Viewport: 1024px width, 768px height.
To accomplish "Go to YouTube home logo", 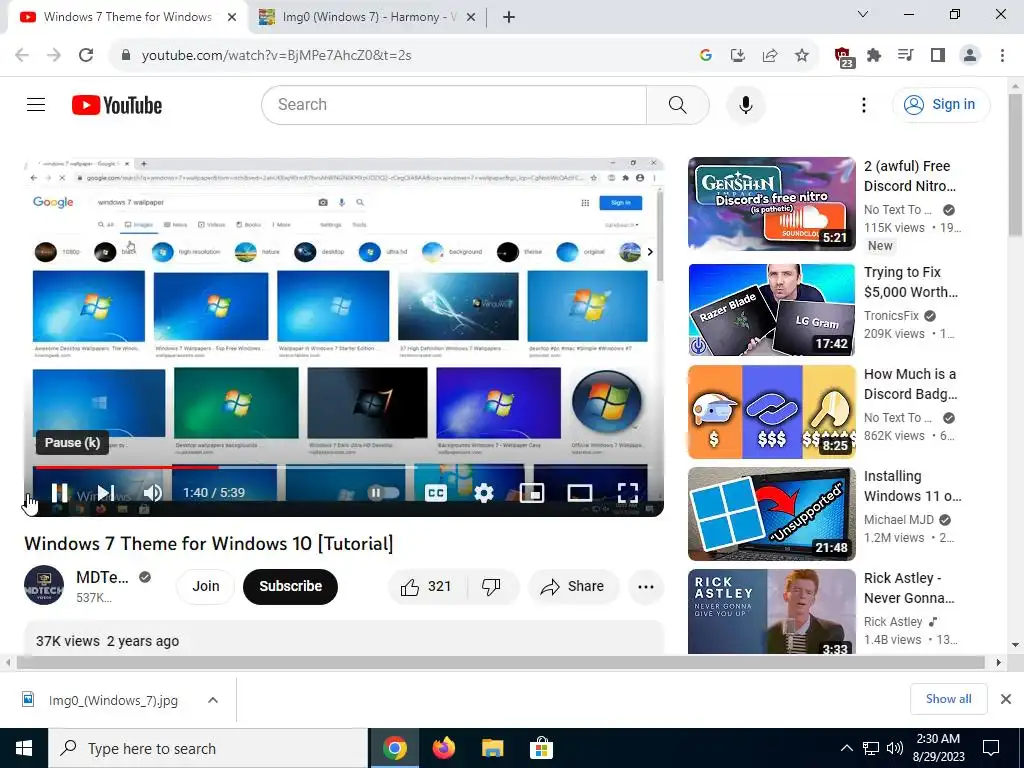I will pyautogui.click(x=117, y=104).
